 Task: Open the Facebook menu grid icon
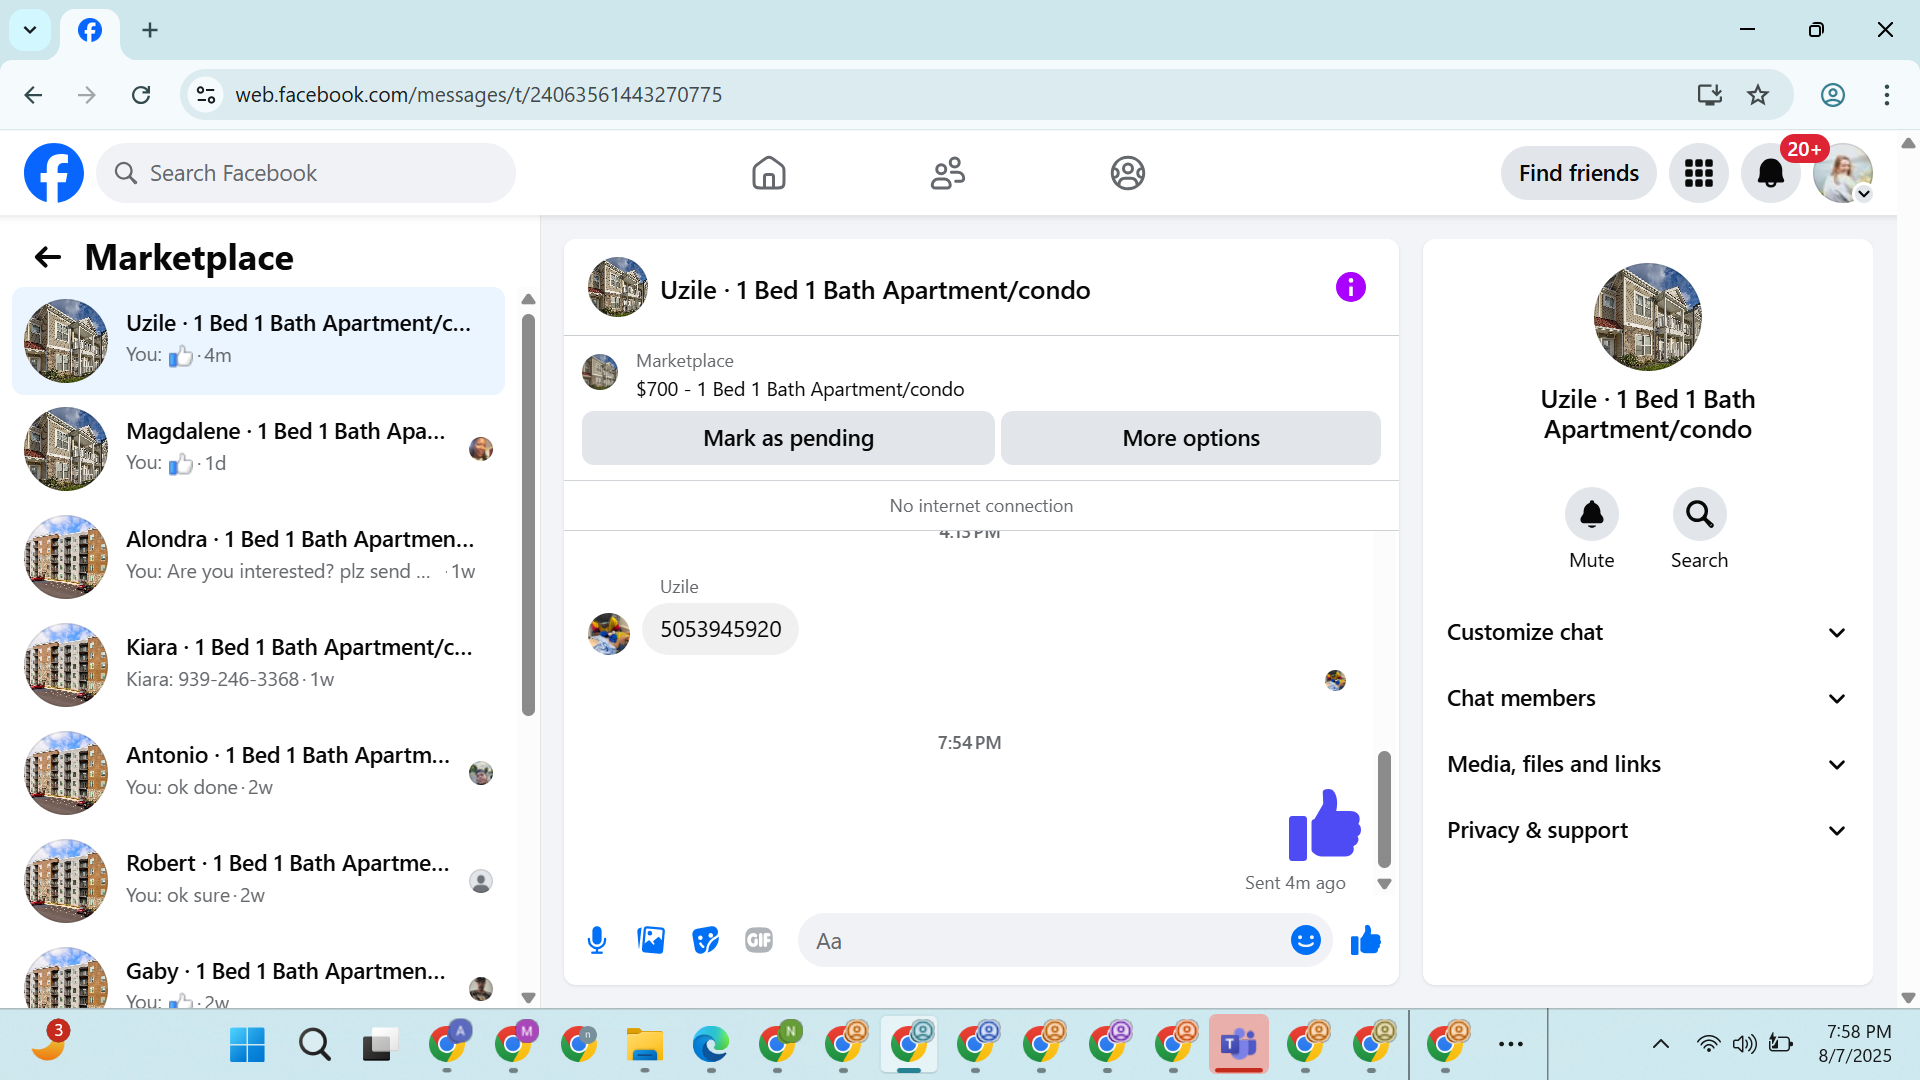tap(1698, 173)
